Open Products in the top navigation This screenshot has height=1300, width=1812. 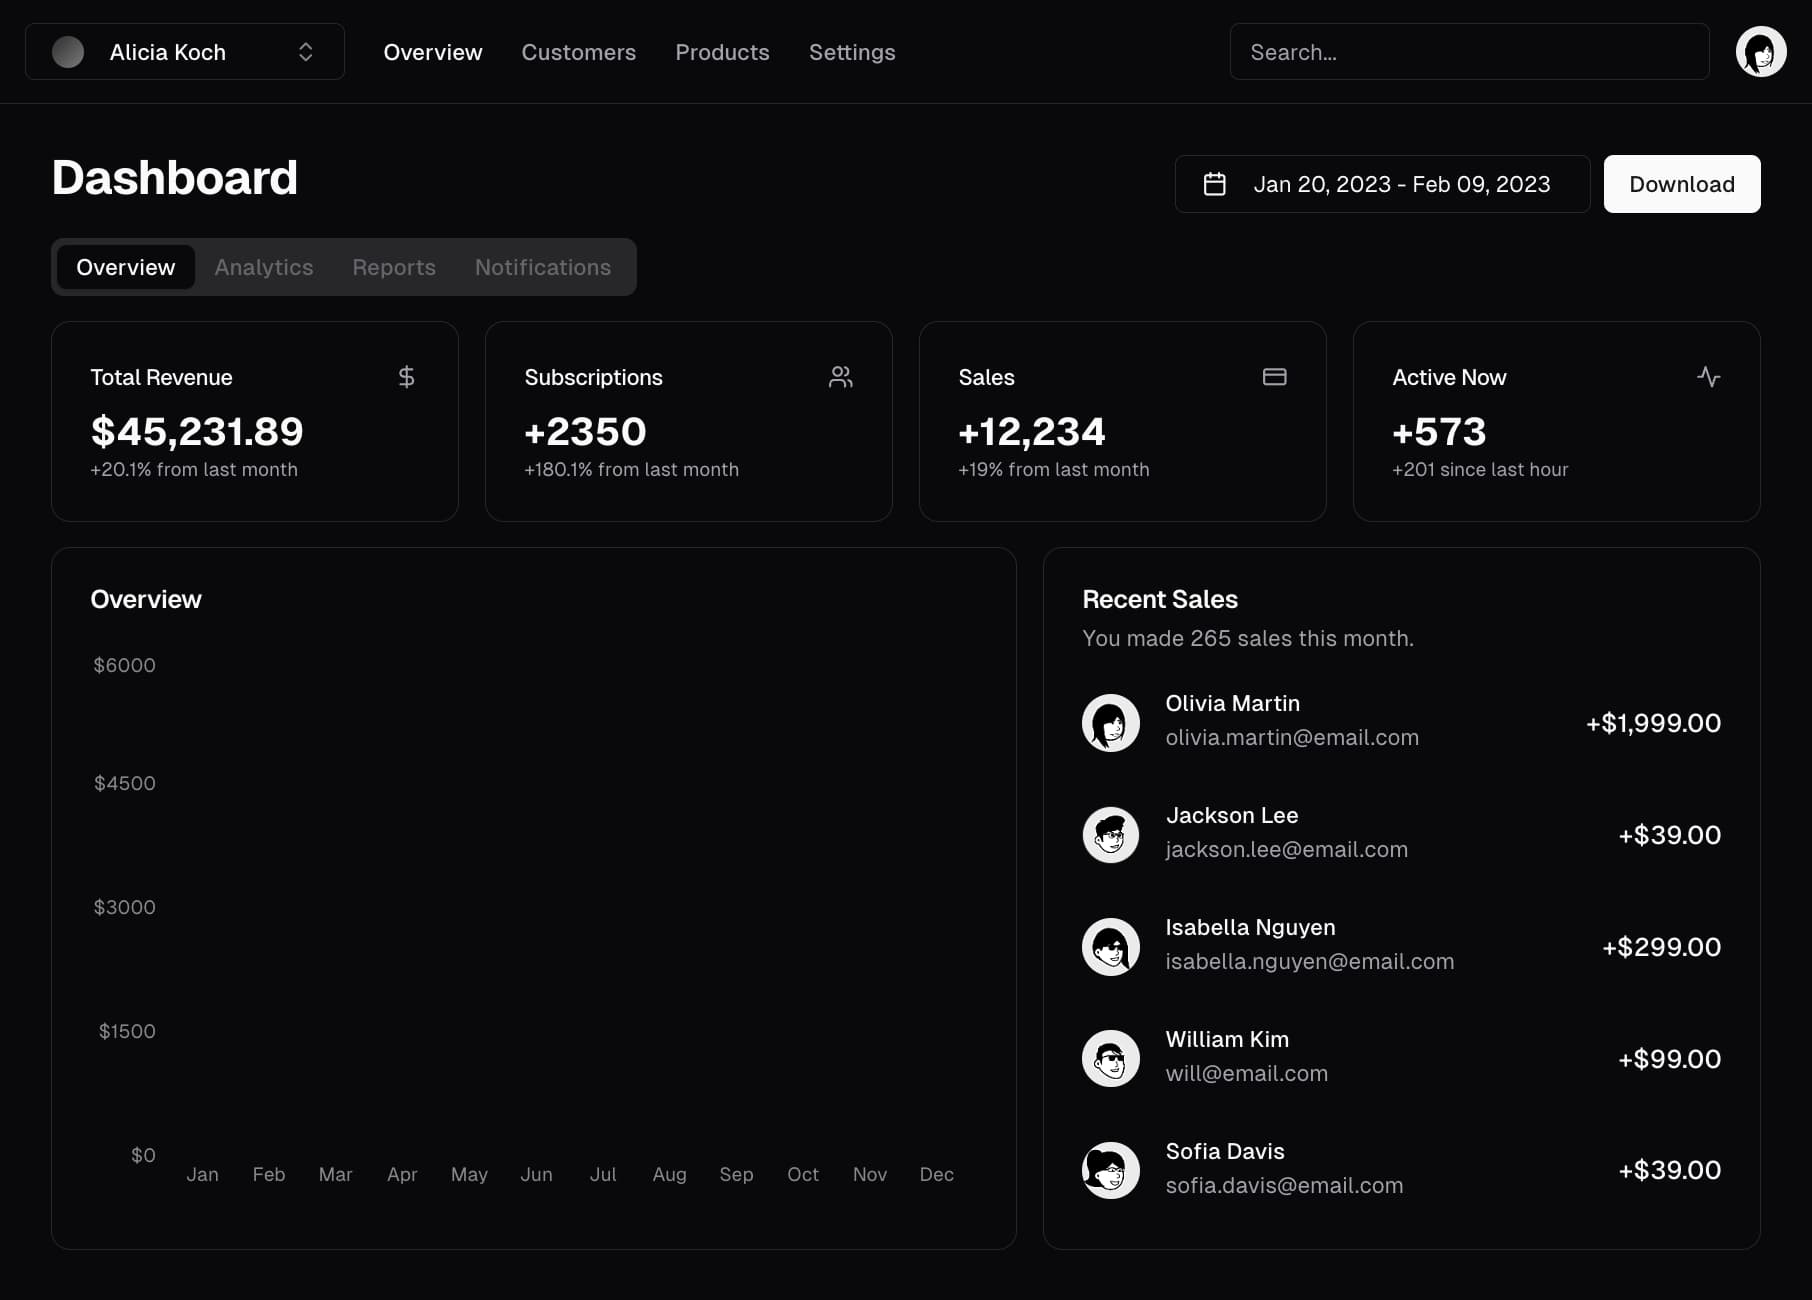[722, 52]
